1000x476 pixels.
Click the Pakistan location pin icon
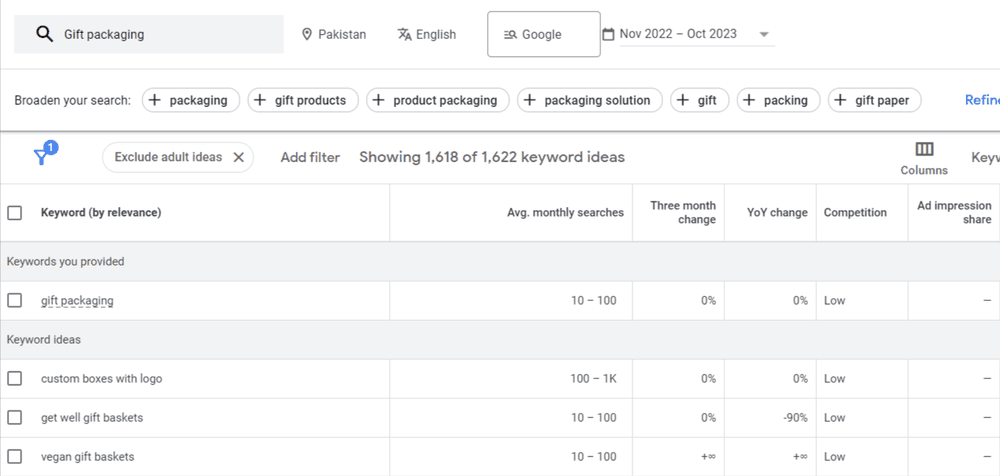click(307, 34)
